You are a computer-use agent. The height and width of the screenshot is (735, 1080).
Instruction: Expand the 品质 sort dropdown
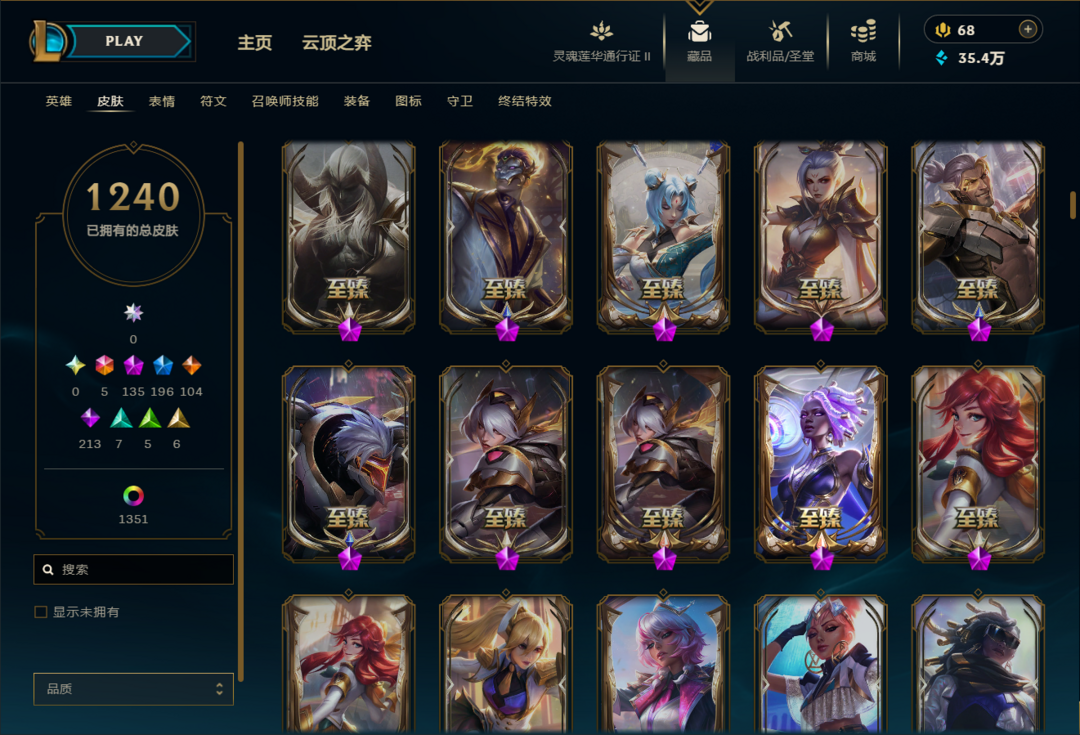tap(134, 689)
